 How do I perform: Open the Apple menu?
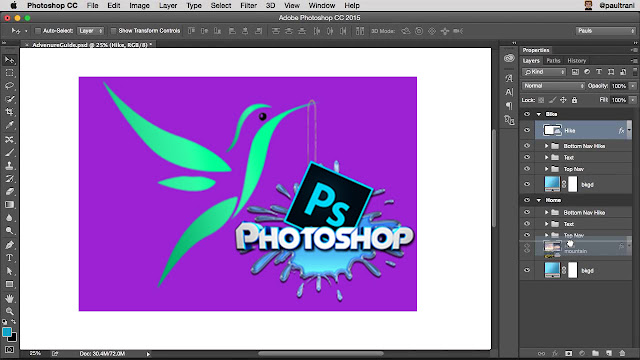(13, 6)
